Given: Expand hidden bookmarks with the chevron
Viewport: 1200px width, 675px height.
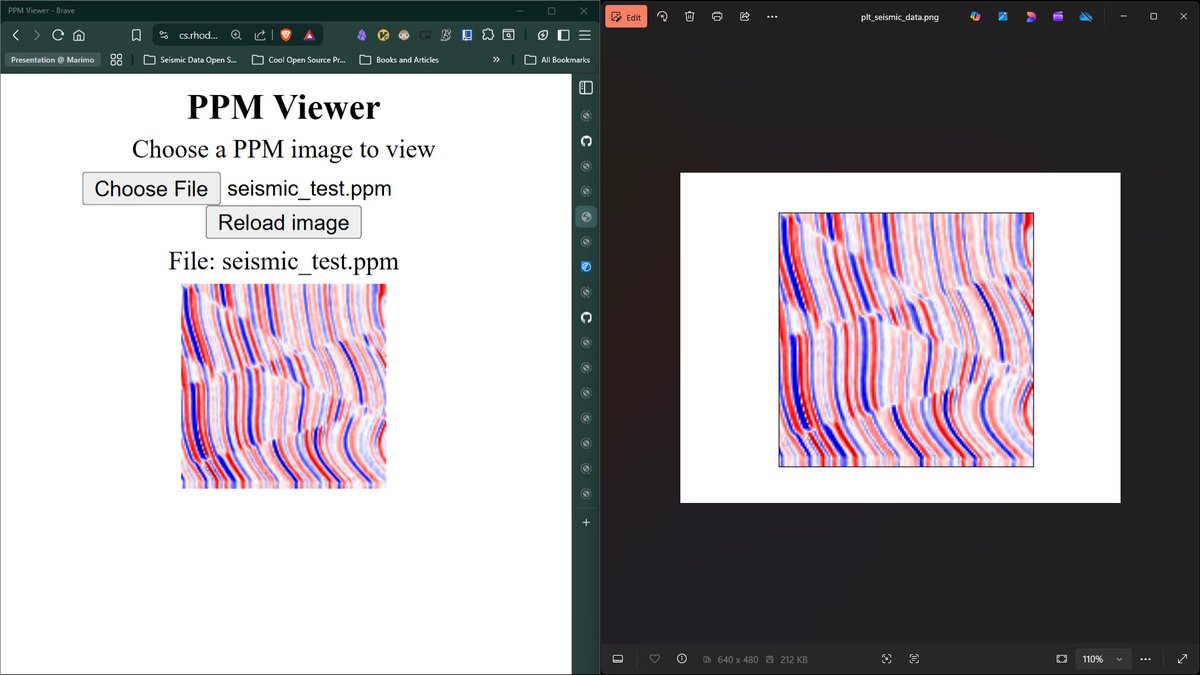Looking at the screenshot, I should [497, 59].
